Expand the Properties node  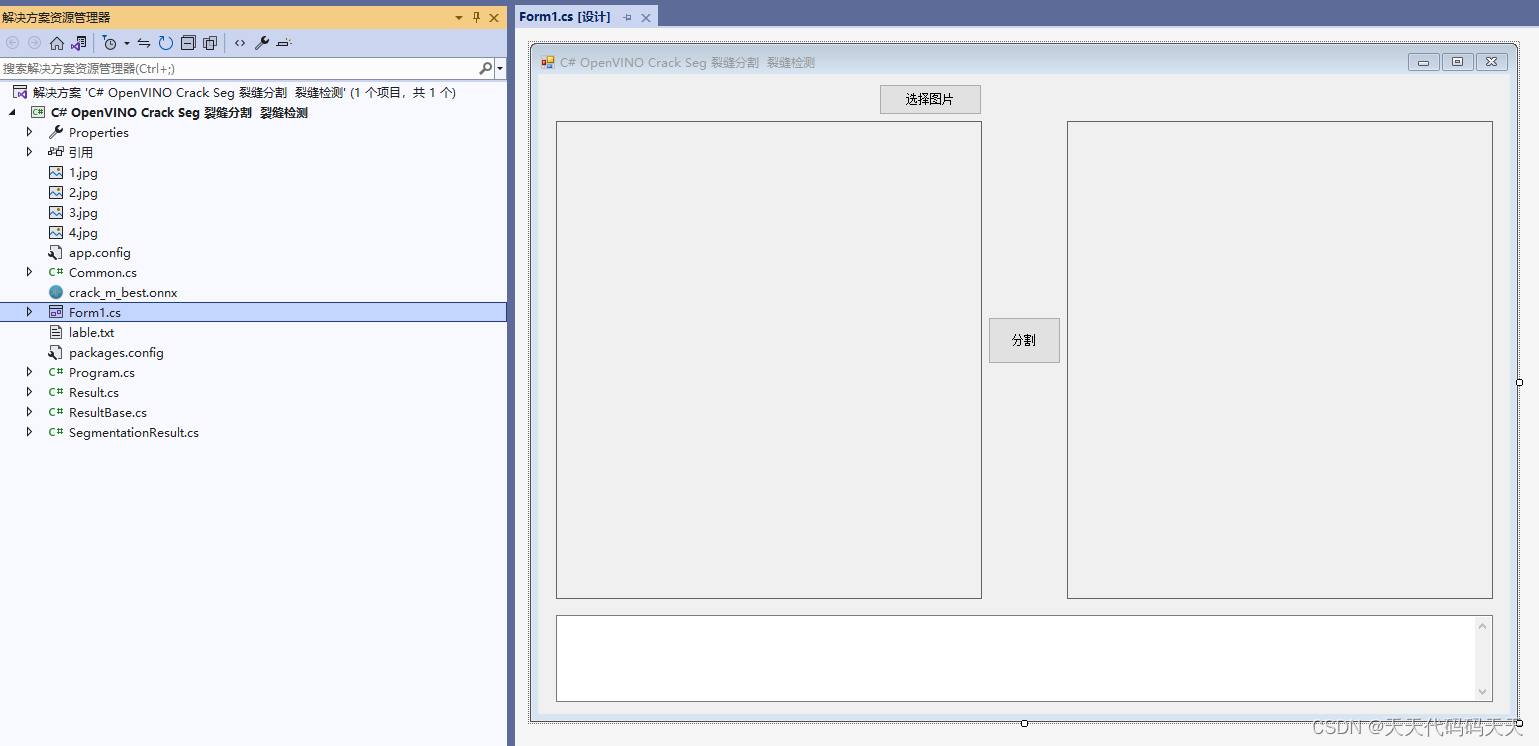(30, 132)
